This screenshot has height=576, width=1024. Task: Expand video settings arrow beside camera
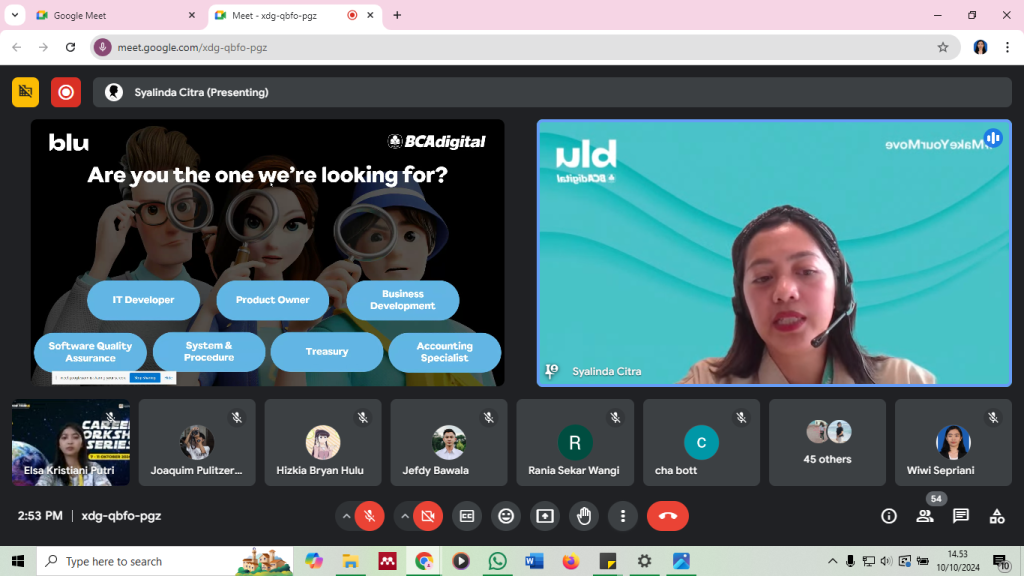405,516
